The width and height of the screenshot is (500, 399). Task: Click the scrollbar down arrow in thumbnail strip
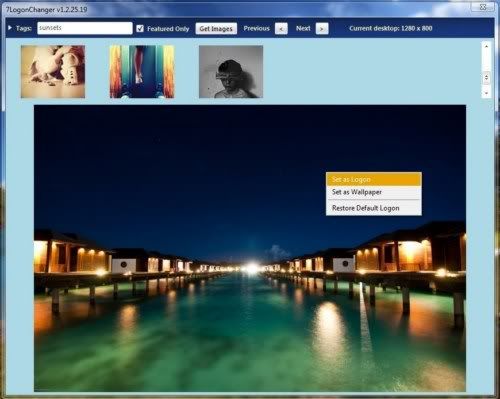(486, 93)
